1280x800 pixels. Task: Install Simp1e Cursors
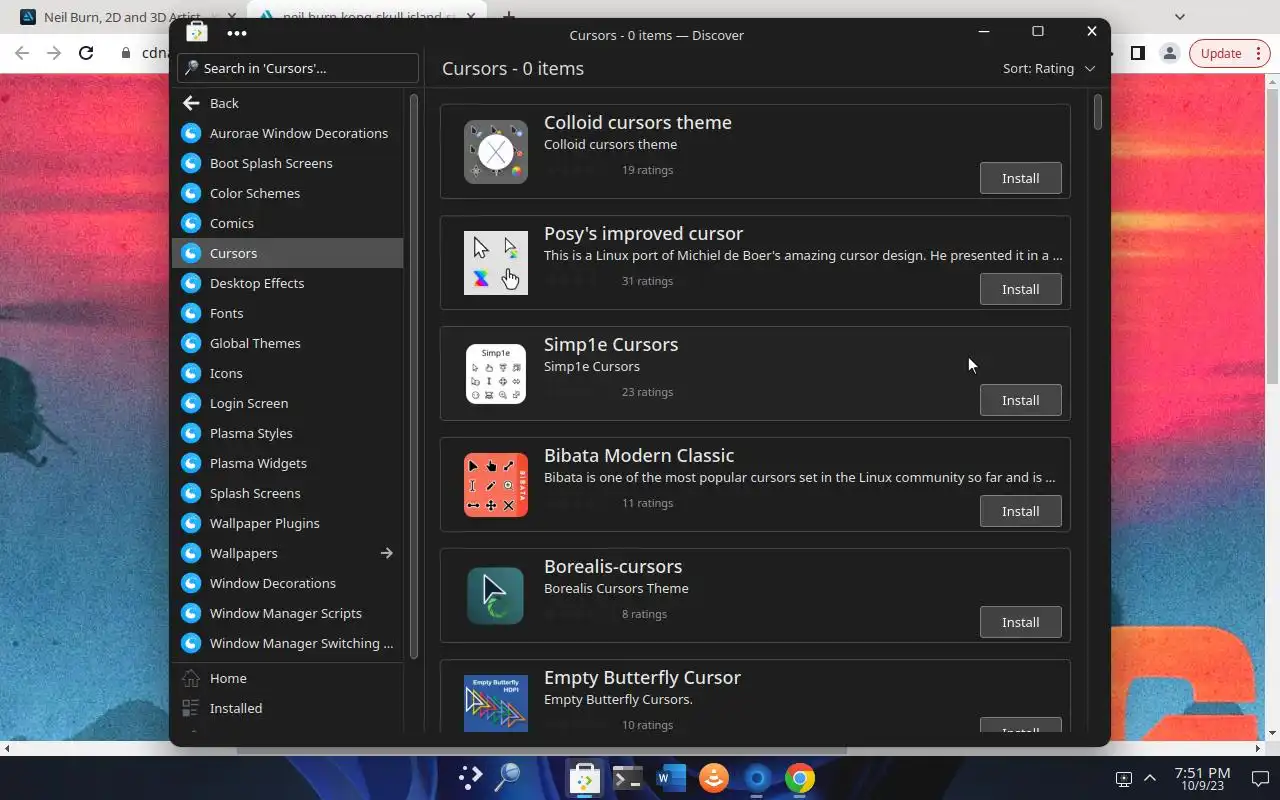[1020, 400]
